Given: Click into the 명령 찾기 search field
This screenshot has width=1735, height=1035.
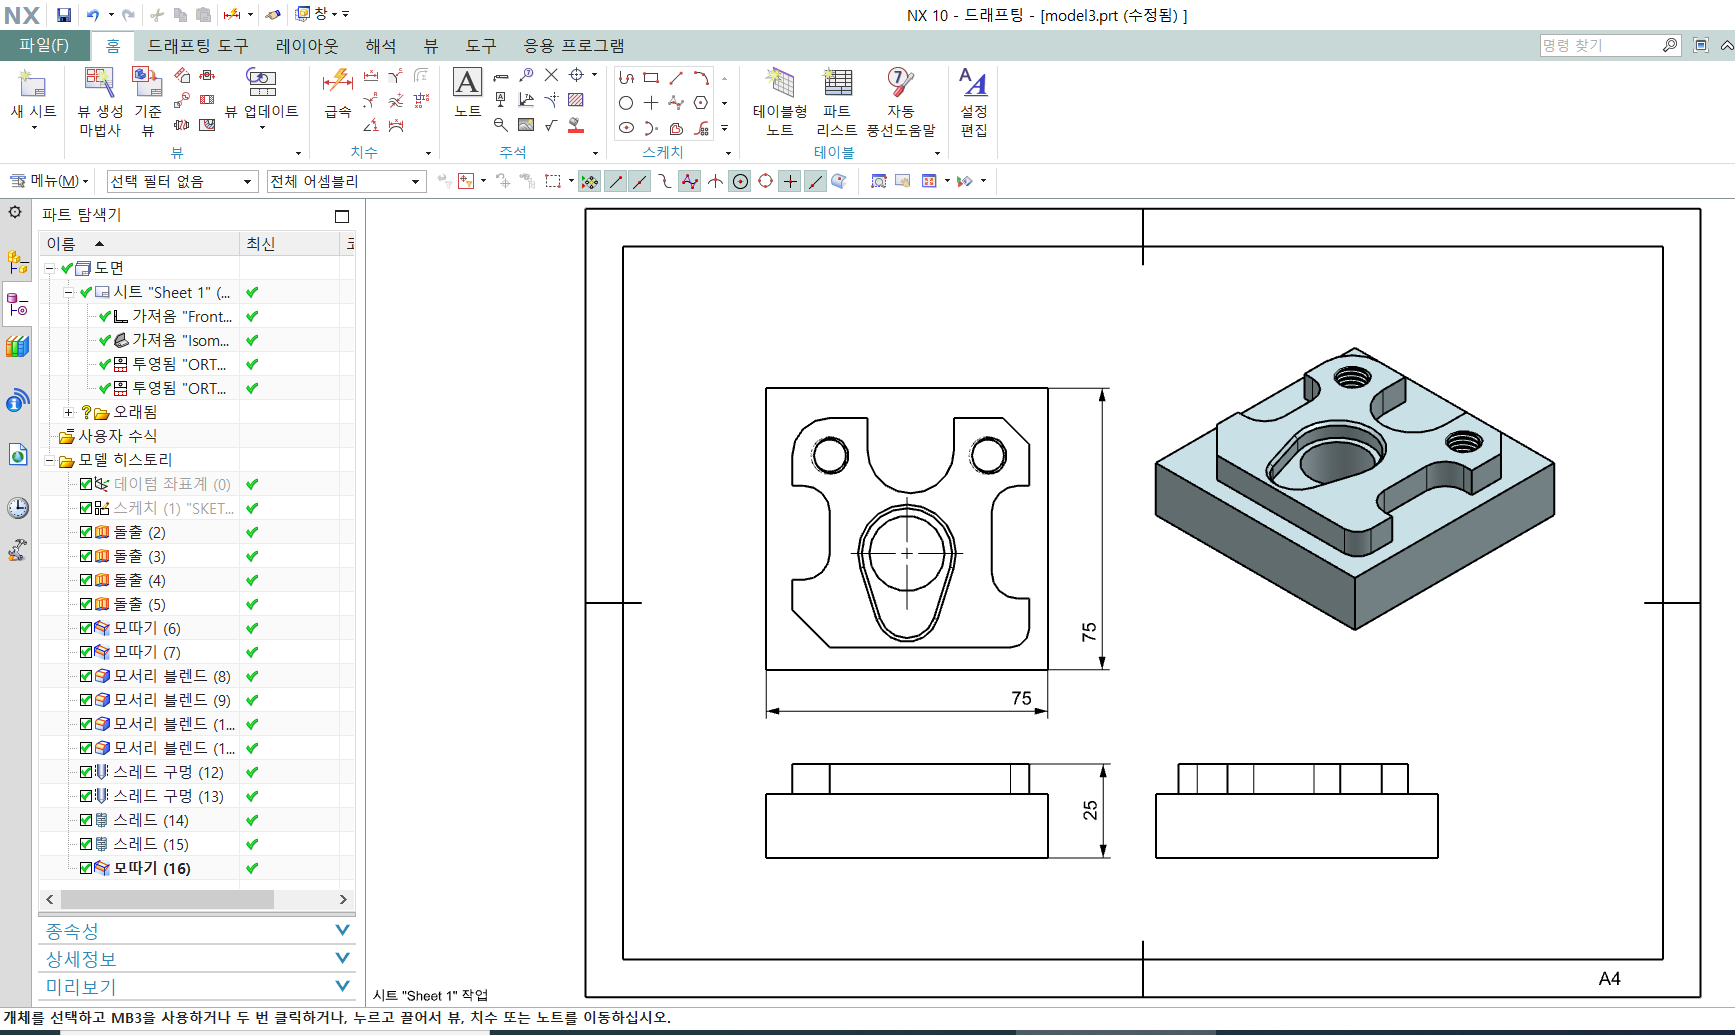Looking at the screenshot, I should pyautogui.click(x=1600, y=45).
